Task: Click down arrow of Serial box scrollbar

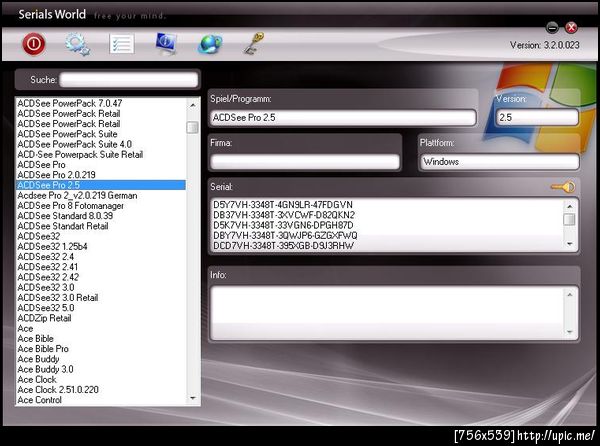Action: point(570,244)
